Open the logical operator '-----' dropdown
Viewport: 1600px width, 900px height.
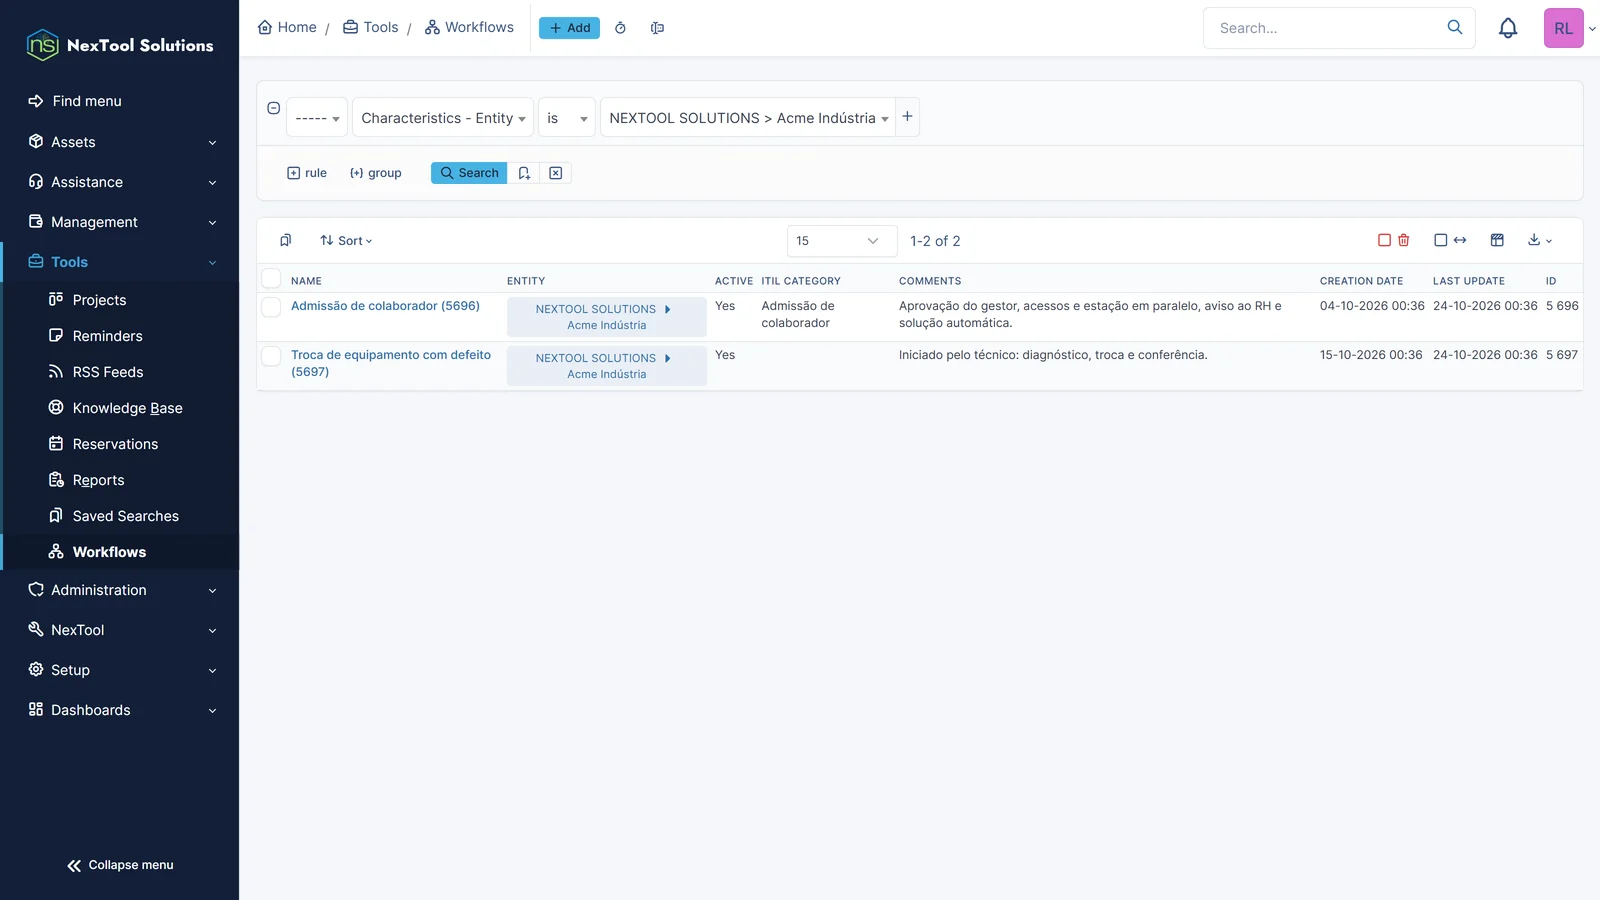point(317,117)
